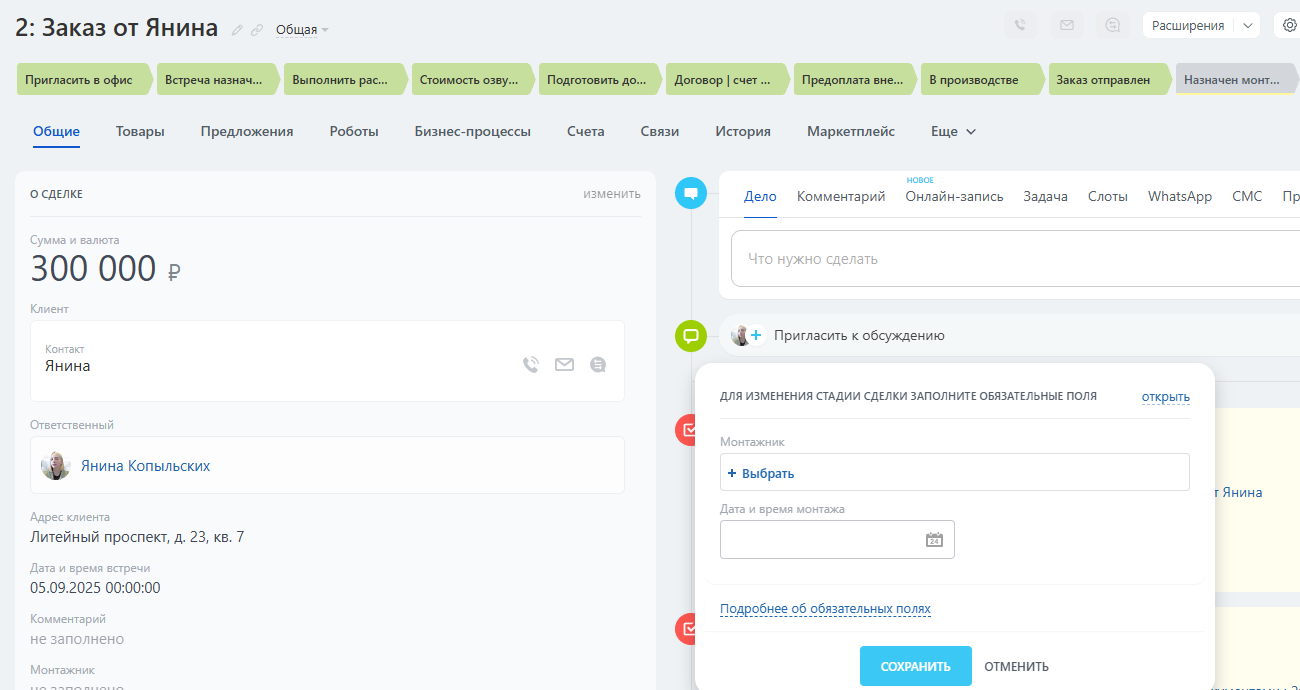Select the СМС timeline tab
This screenshot has width=1300, height=690.
[1247, 196]
